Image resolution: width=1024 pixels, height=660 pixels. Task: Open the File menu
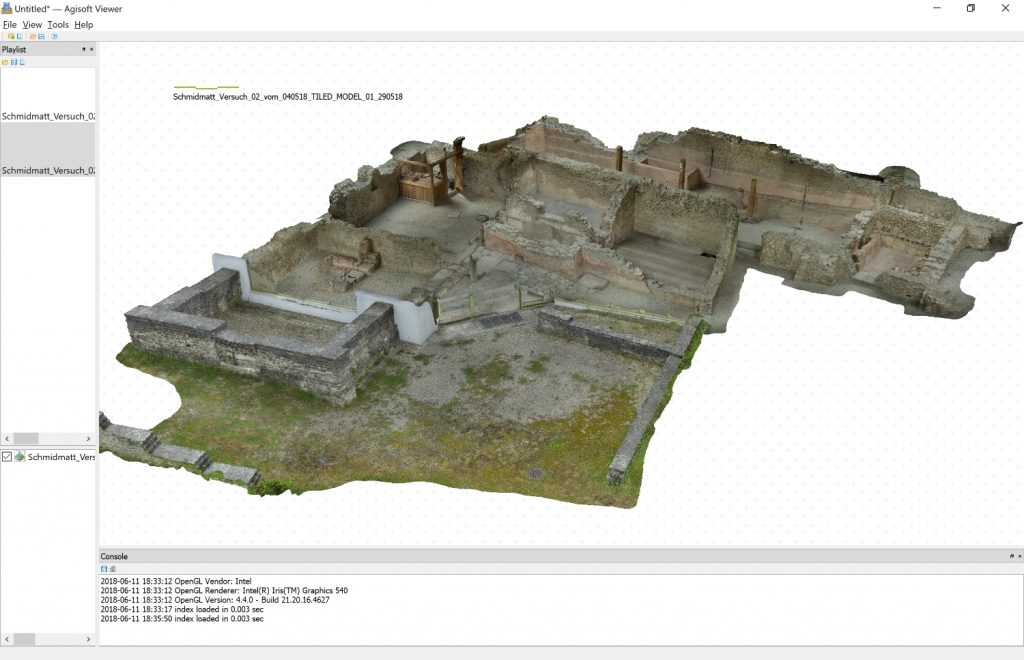tap(10, 24)
